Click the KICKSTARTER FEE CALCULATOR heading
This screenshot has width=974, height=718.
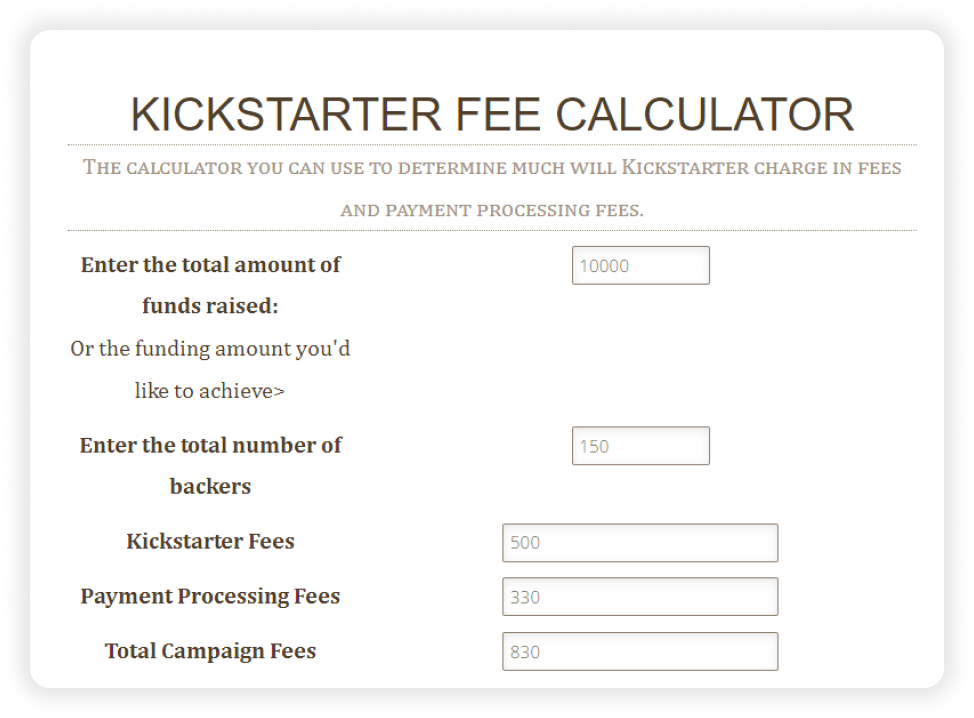[x=492, y=114]
